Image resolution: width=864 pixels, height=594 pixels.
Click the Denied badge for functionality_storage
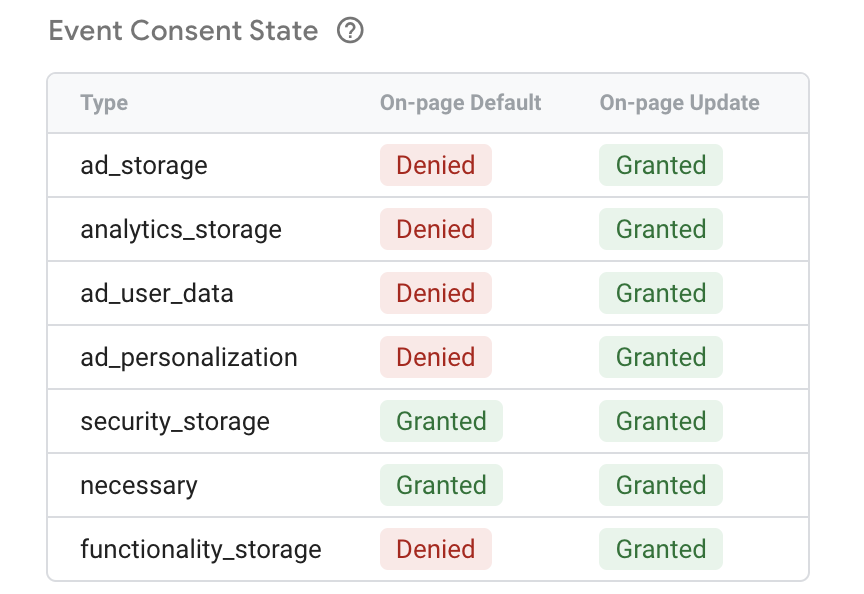(x=435, y=549)
